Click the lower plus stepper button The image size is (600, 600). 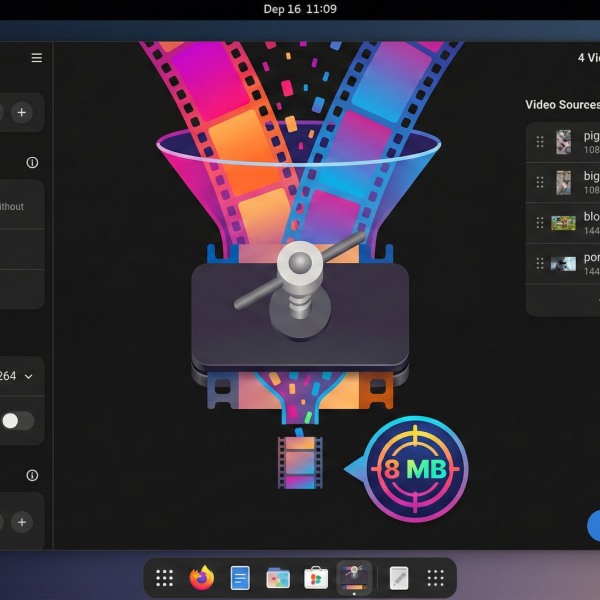tap(21, 522)
